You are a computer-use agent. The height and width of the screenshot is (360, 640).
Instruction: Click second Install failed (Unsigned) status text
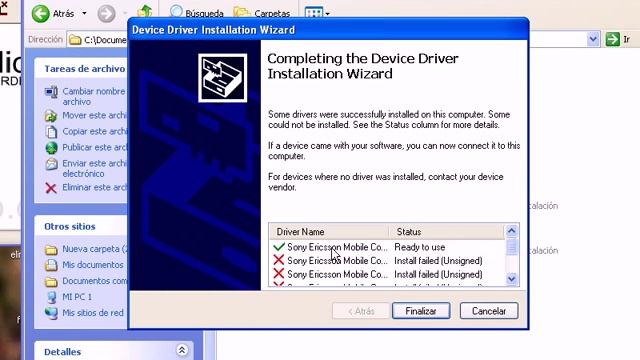pyautogui.click(x=438, y=274)
